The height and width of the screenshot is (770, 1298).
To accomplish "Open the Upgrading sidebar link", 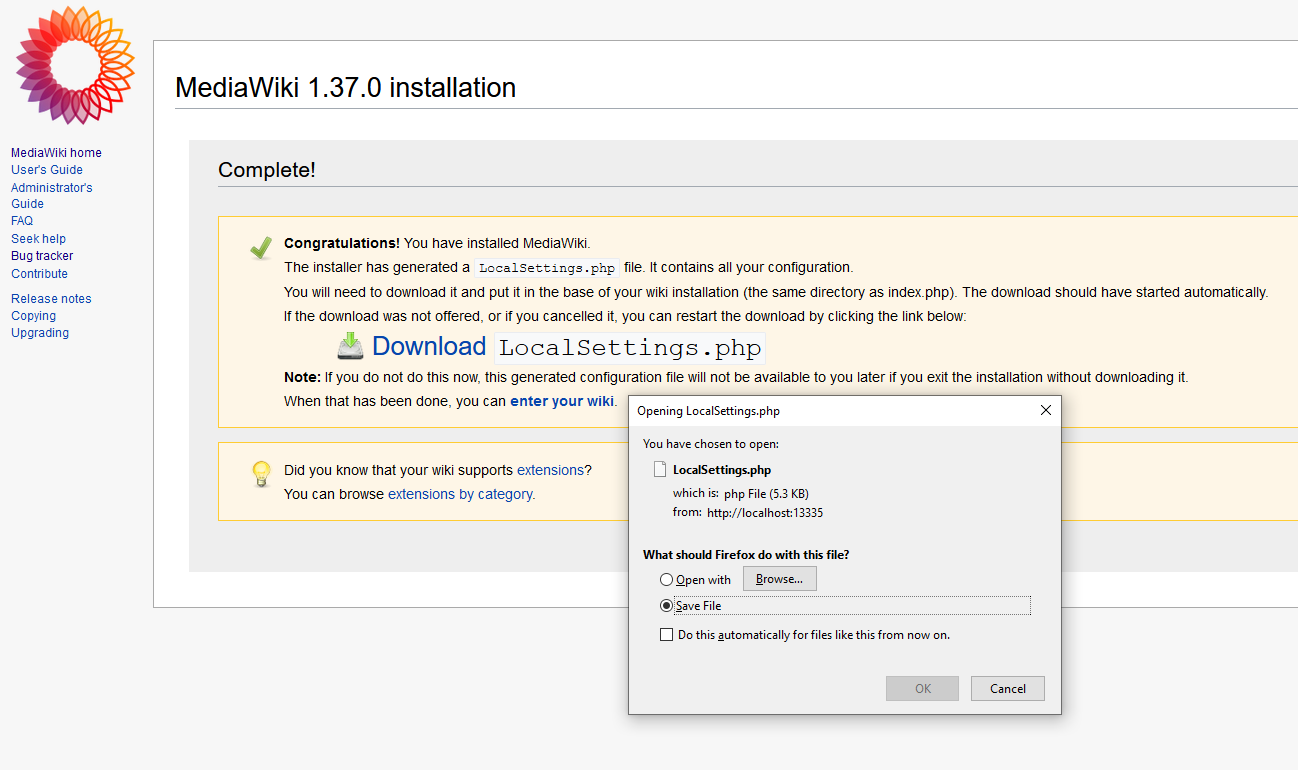I will 40,333.
